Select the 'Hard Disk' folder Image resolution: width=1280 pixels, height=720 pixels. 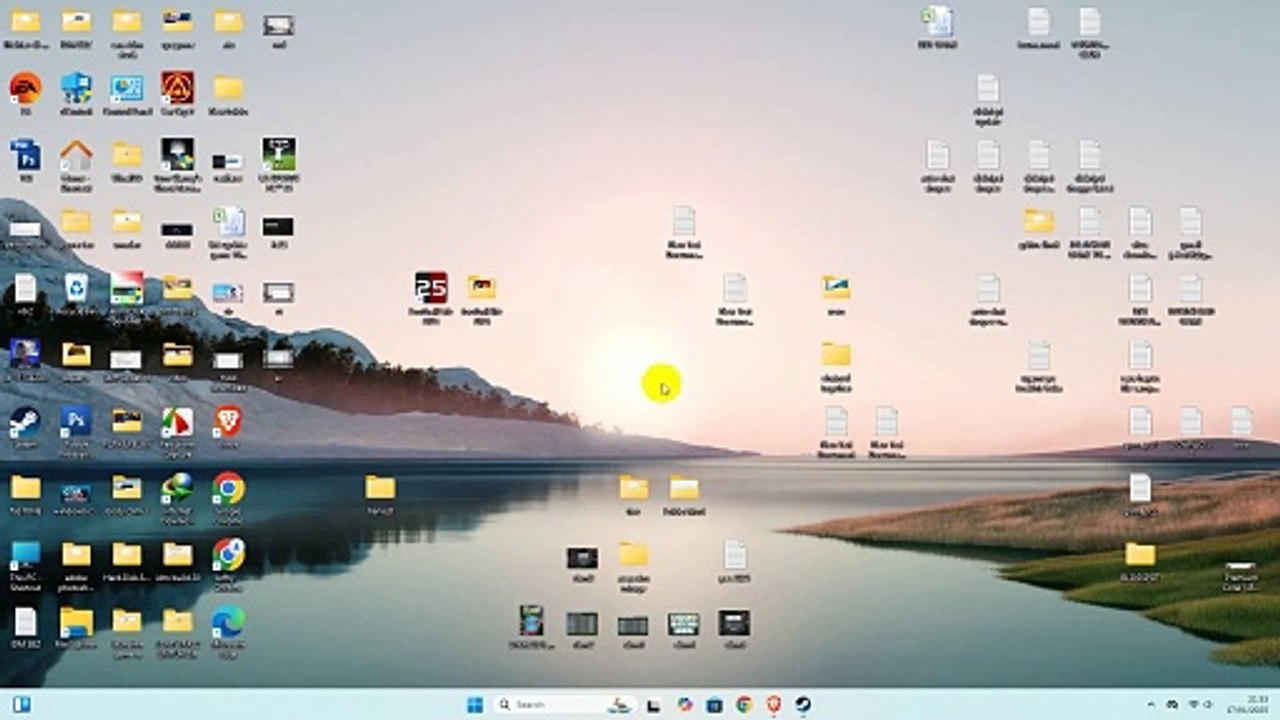(127, 554)
